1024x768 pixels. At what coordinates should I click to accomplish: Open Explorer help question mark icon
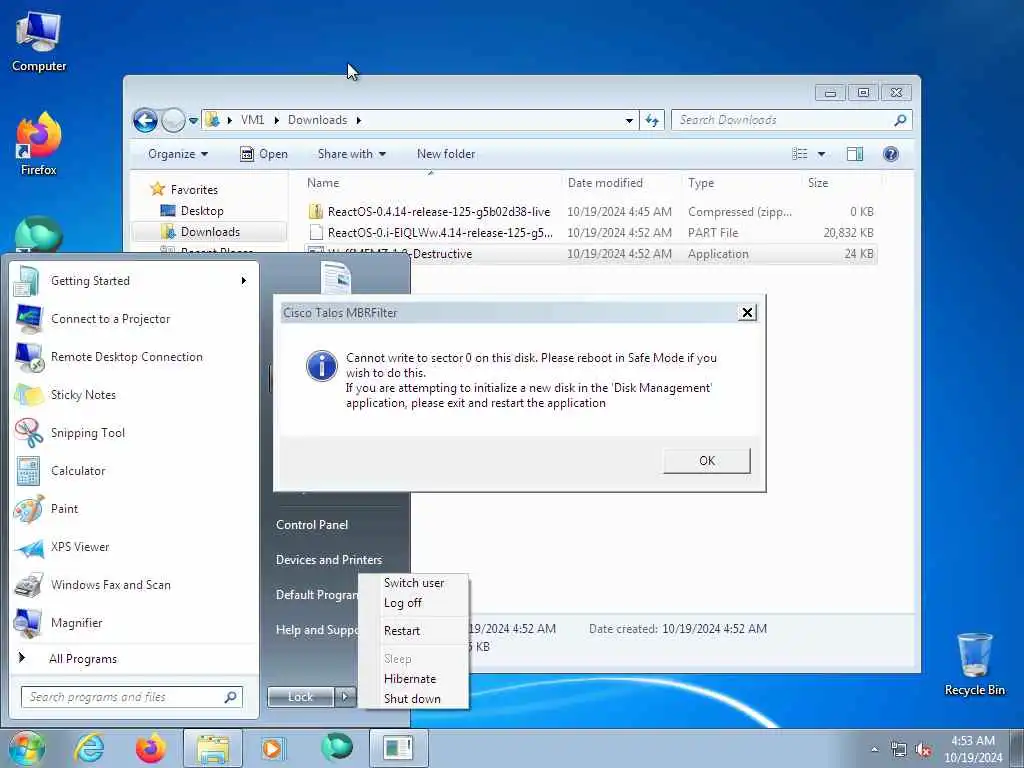[x=890, y=154]
